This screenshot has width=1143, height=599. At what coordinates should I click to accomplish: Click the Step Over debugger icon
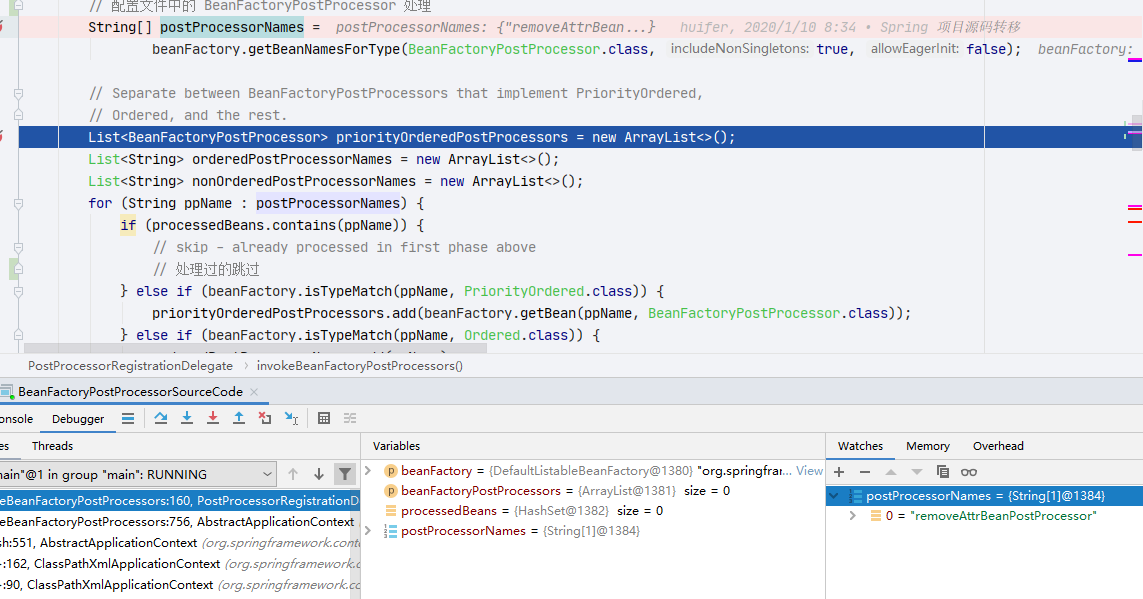(x=160, y=418)
